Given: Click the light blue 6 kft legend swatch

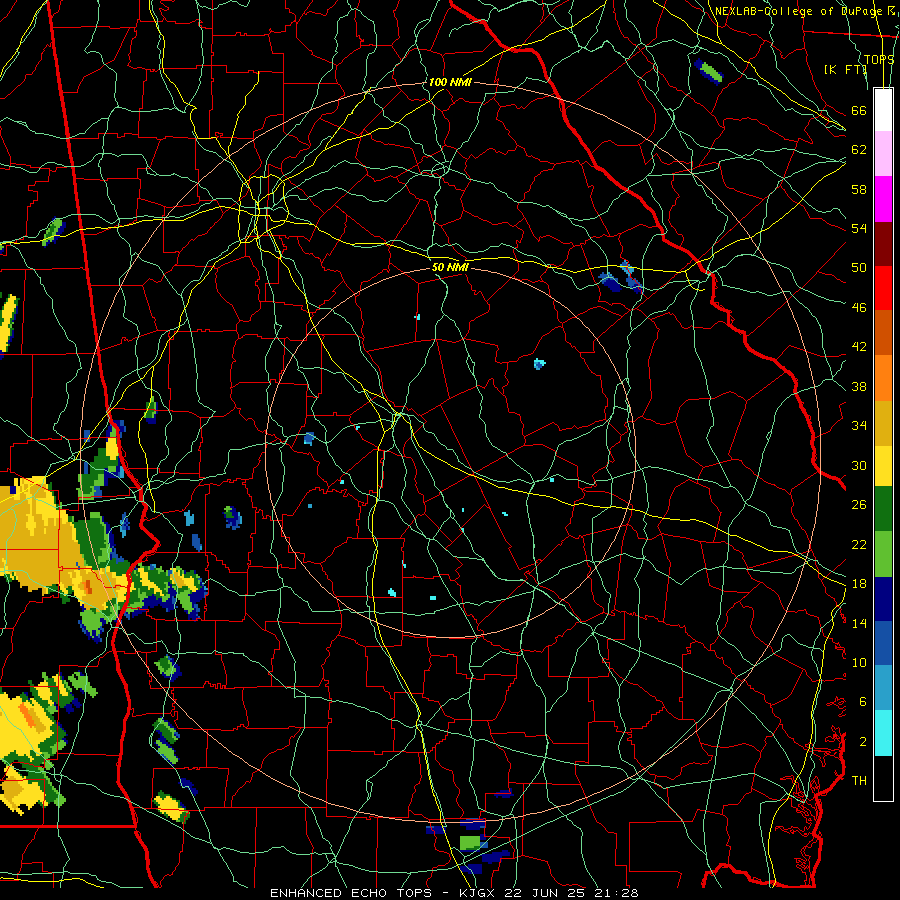Looking at the screenshot, I should (x=883, y=688).
